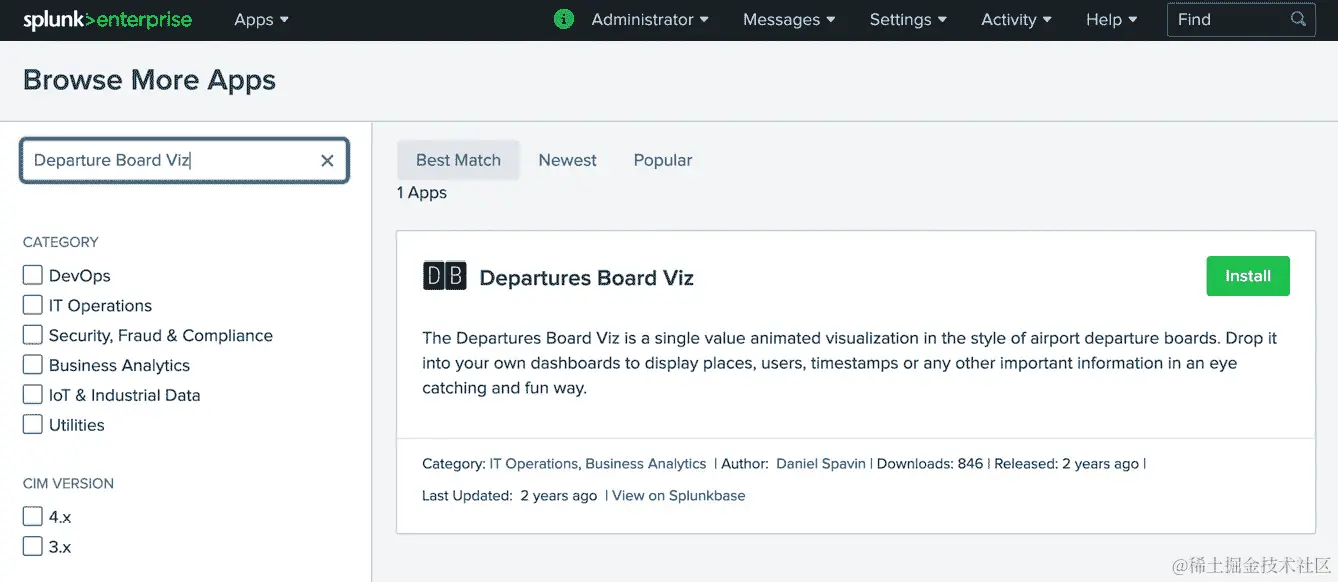Click the magnifier icon in Find box
Screen dimensions: 1338x582
coord(1298,19)
